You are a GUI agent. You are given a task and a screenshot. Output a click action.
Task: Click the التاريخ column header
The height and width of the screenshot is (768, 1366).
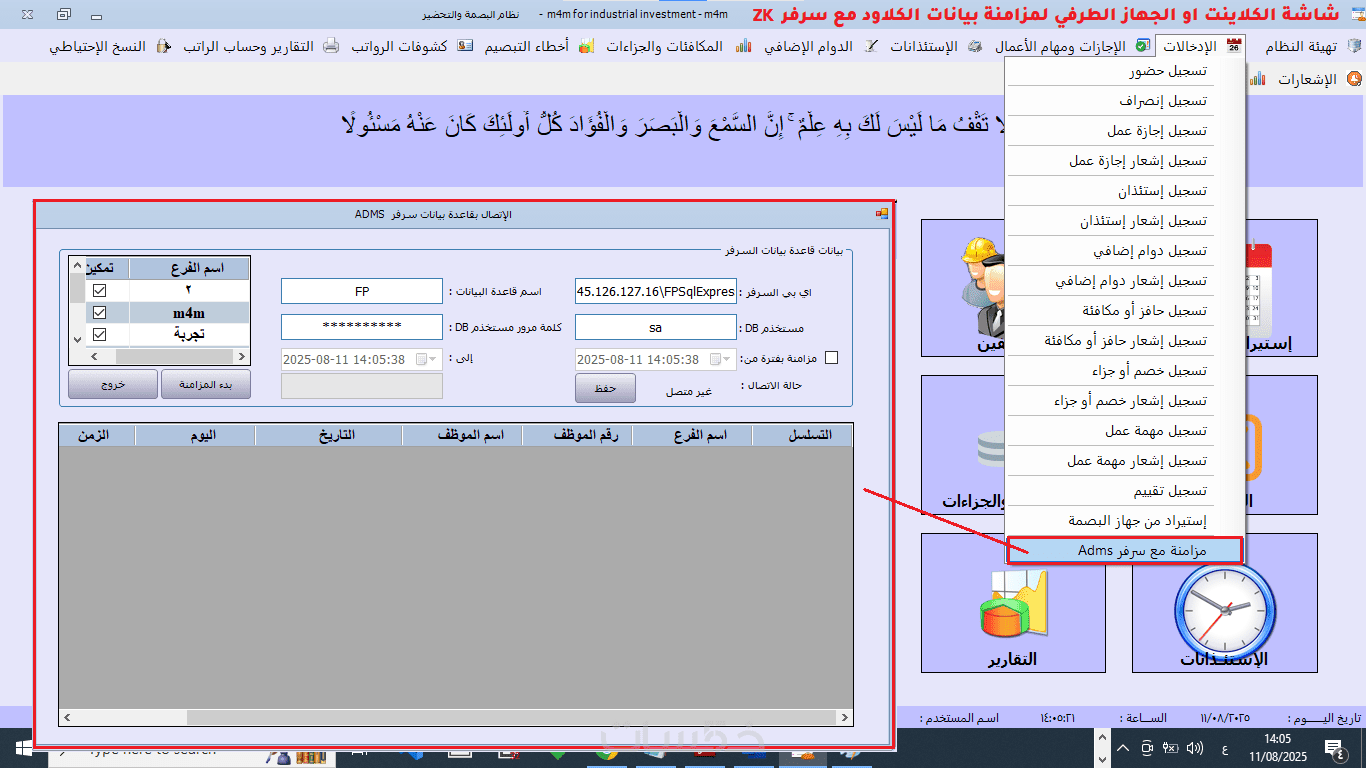pyautogui.click(x=329, y=435)
